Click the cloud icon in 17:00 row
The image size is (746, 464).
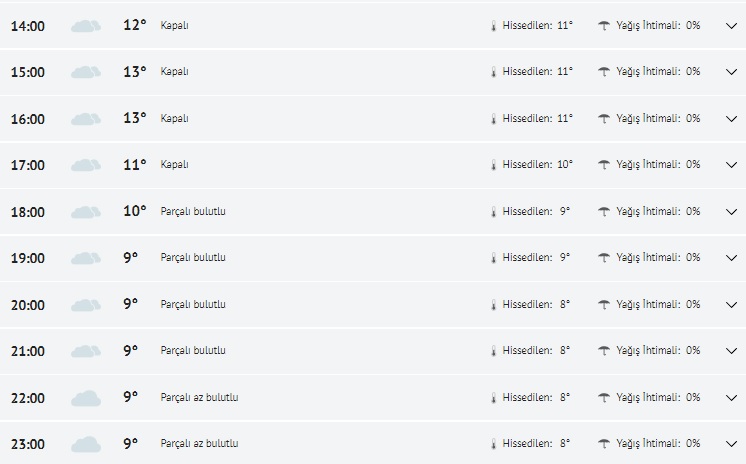click(86, 165)
